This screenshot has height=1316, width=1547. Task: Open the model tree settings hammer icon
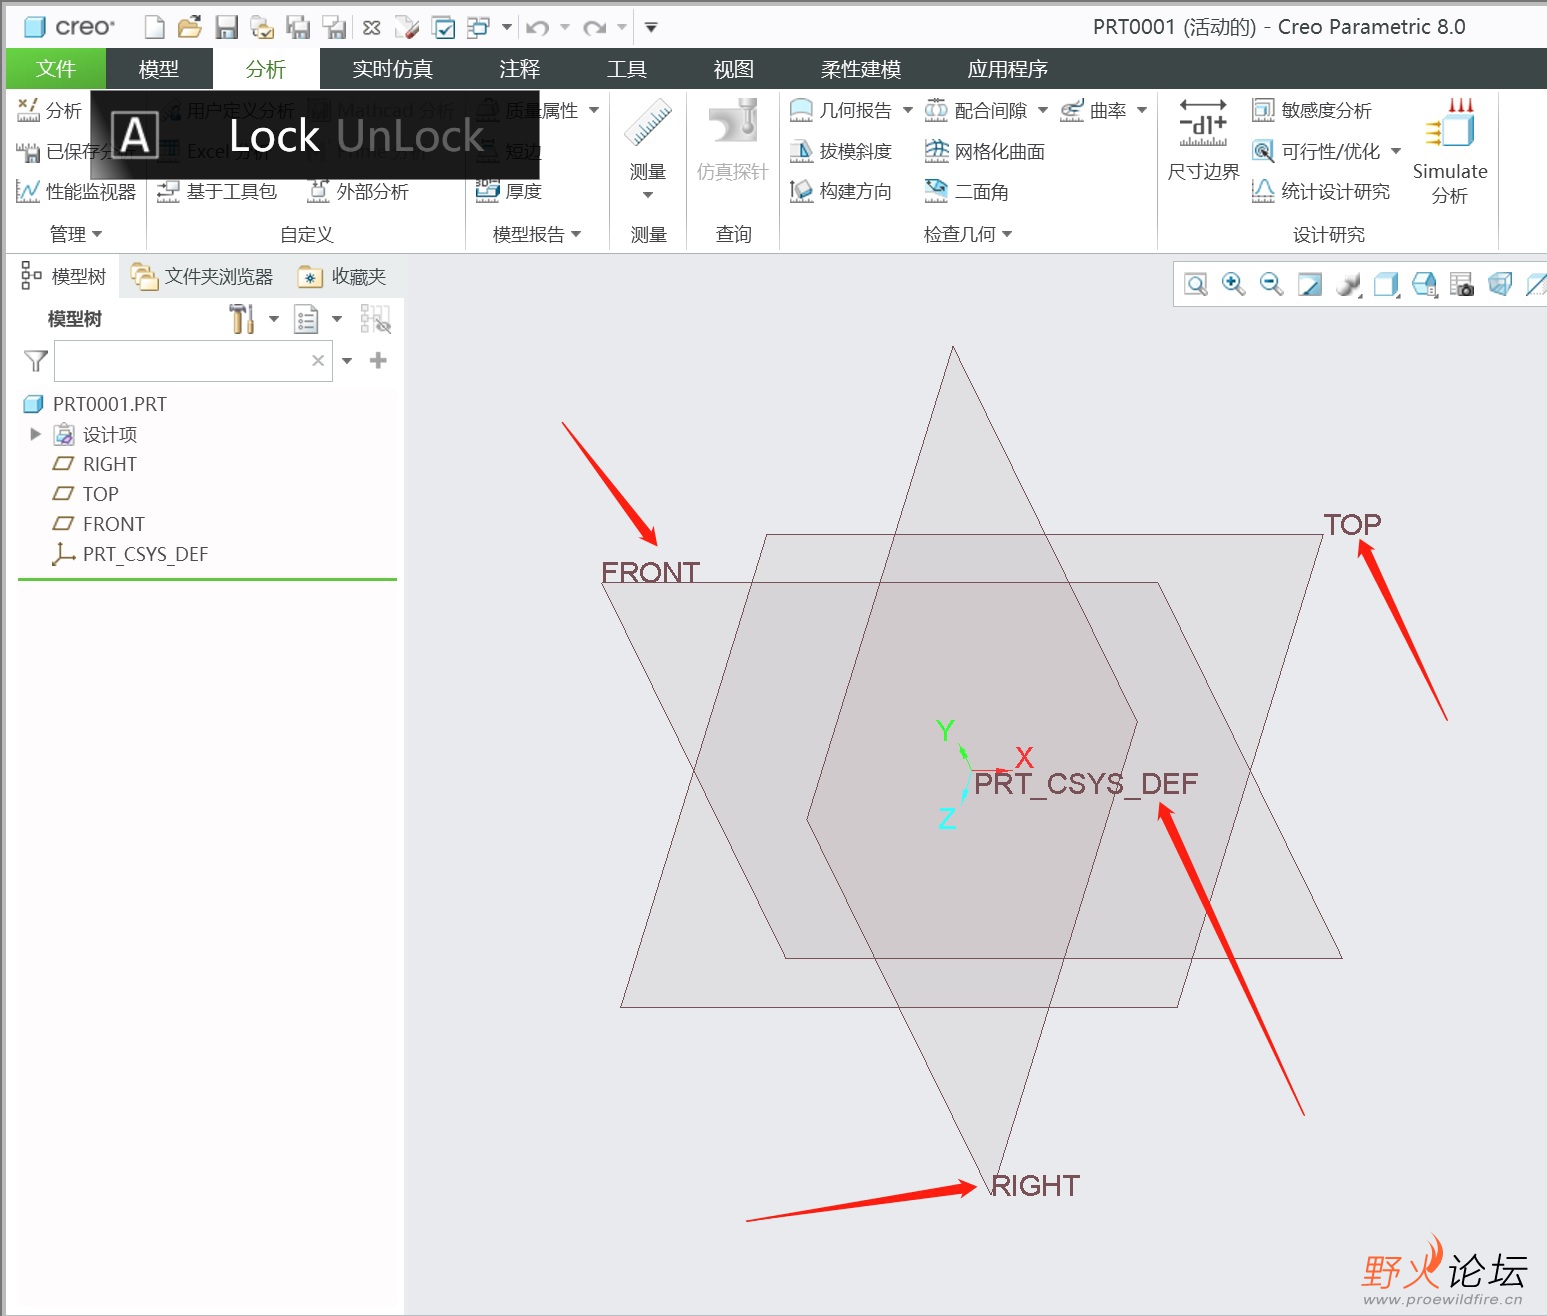tap(242, 319)
